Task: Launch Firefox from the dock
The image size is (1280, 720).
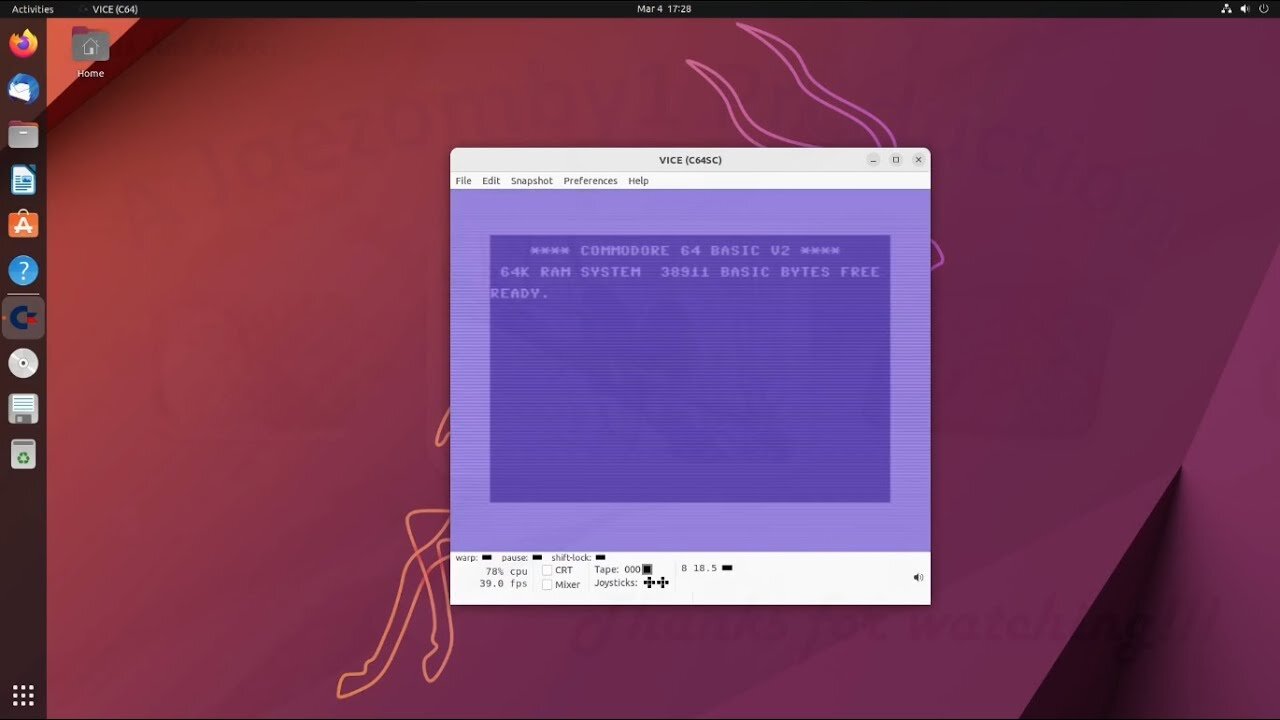Action: click(x=23, y=43)
